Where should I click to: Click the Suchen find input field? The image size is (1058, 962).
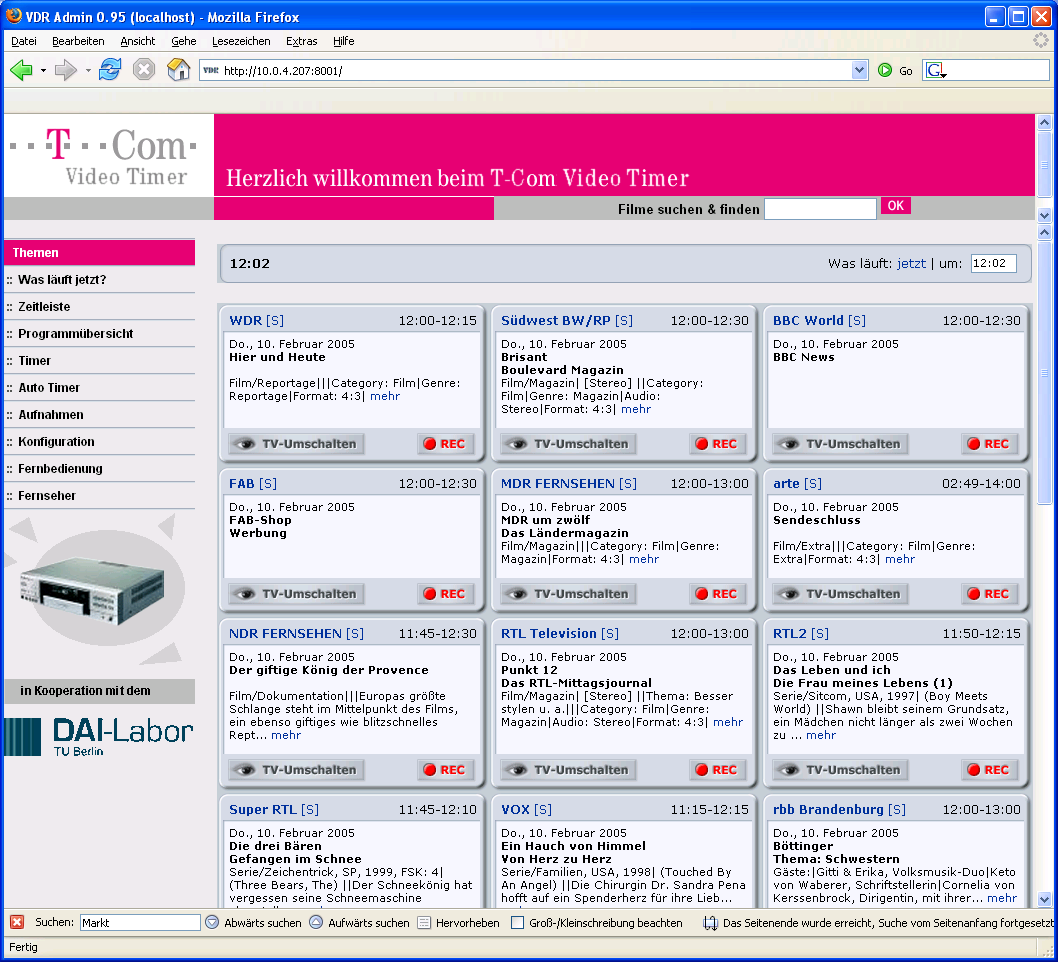(140, 922)
